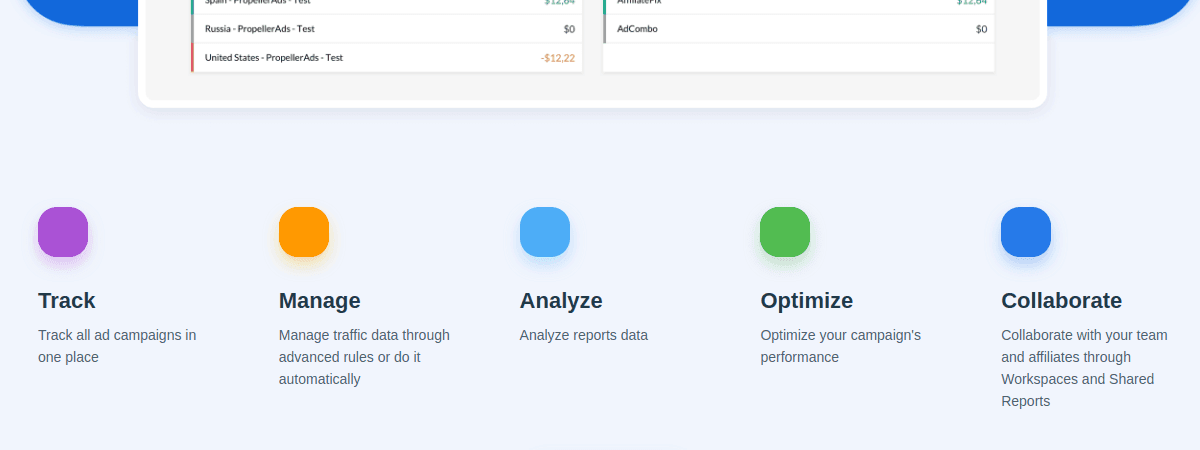The image size is (1200, 450).
Task: Open the Russia - PropellerAds - Test campaign row
Action: (x=260, y=29)
